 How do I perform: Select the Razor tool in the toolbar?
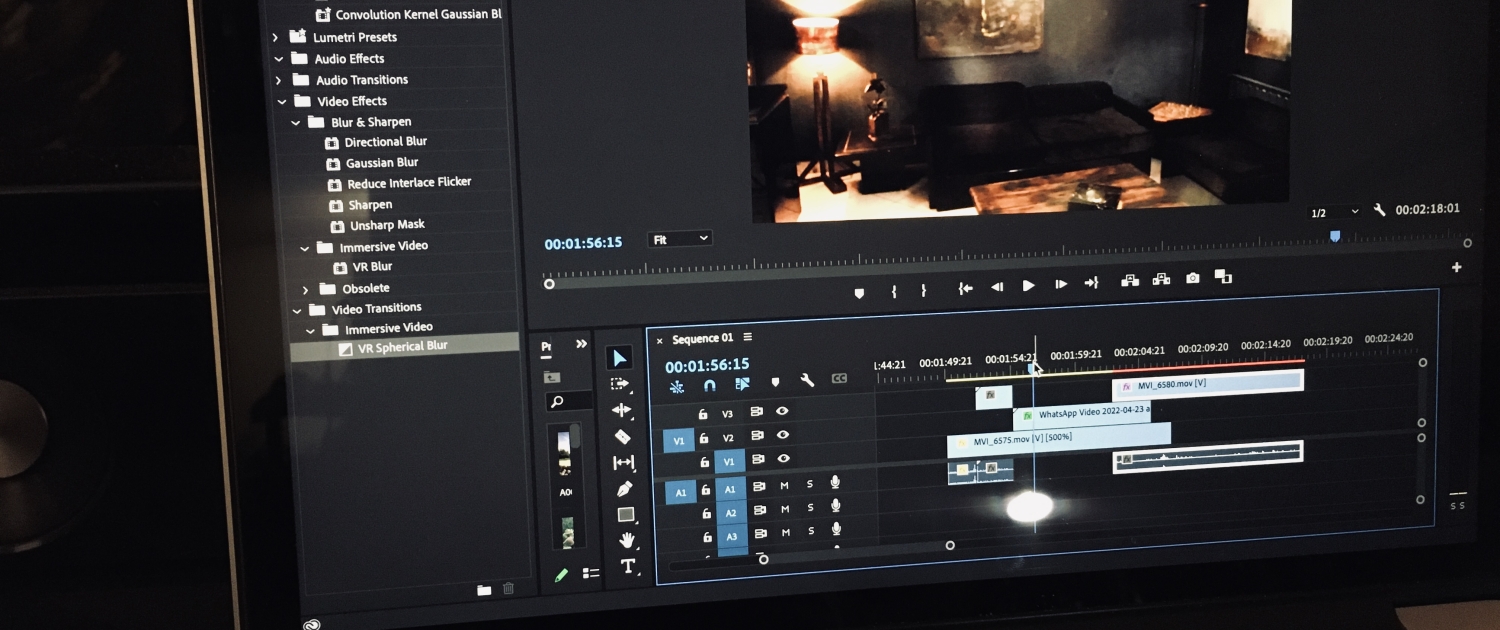622,436
